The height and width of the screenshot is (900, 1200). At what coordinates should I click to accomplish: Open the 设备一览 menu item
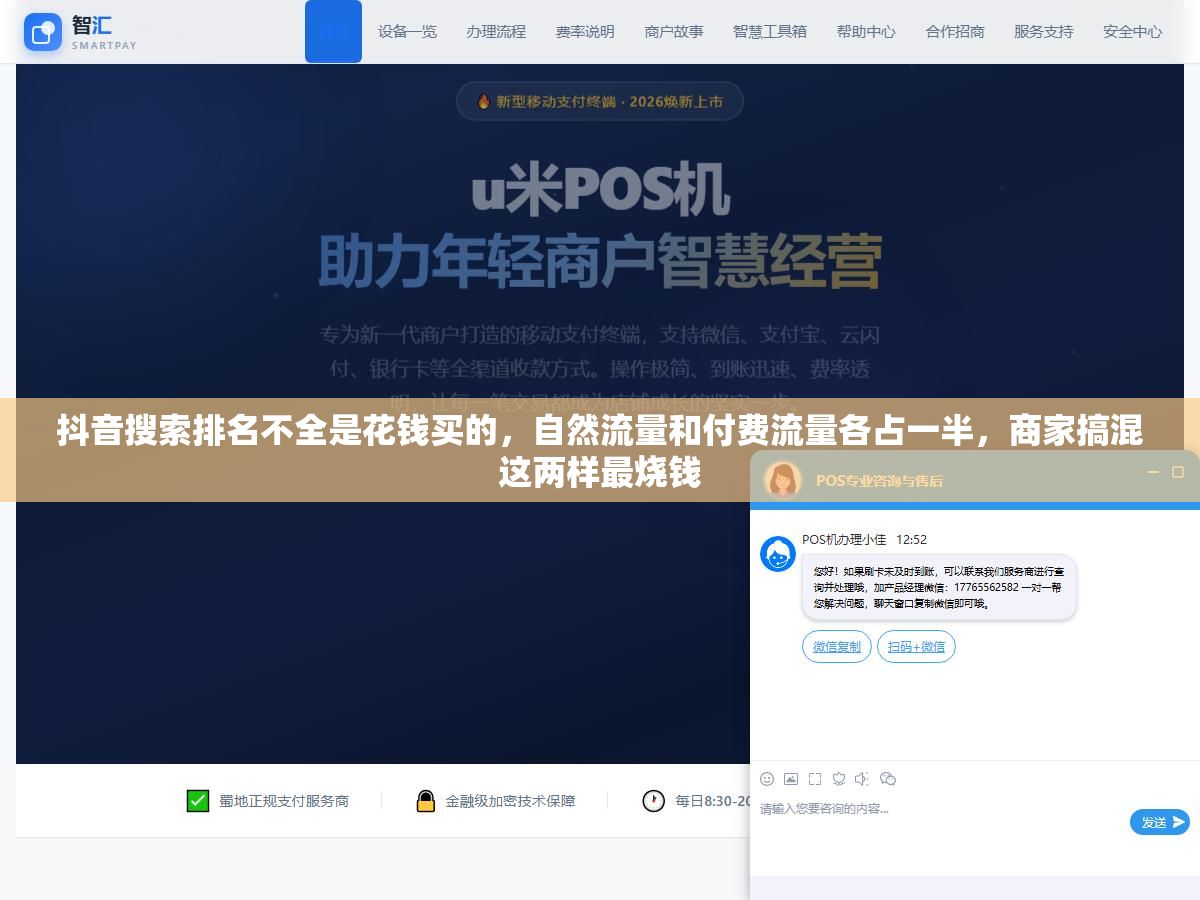coord(407,31)
